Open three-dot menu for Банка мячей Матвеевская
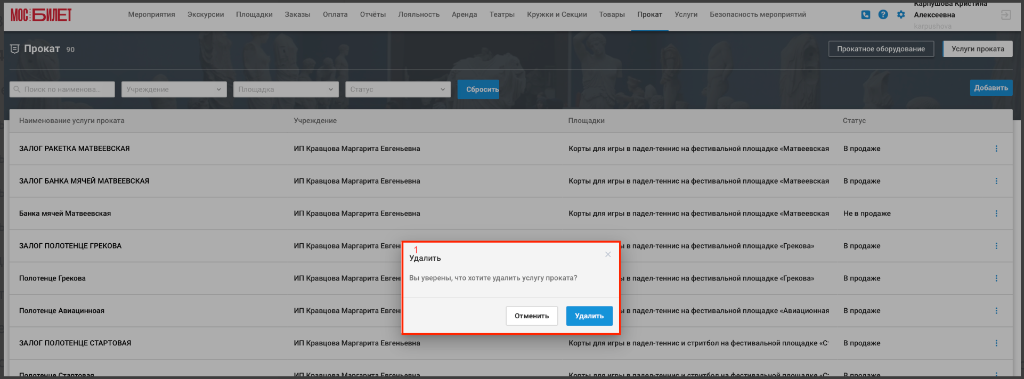This screenshot has width=1024, height=379. (997, 214)
